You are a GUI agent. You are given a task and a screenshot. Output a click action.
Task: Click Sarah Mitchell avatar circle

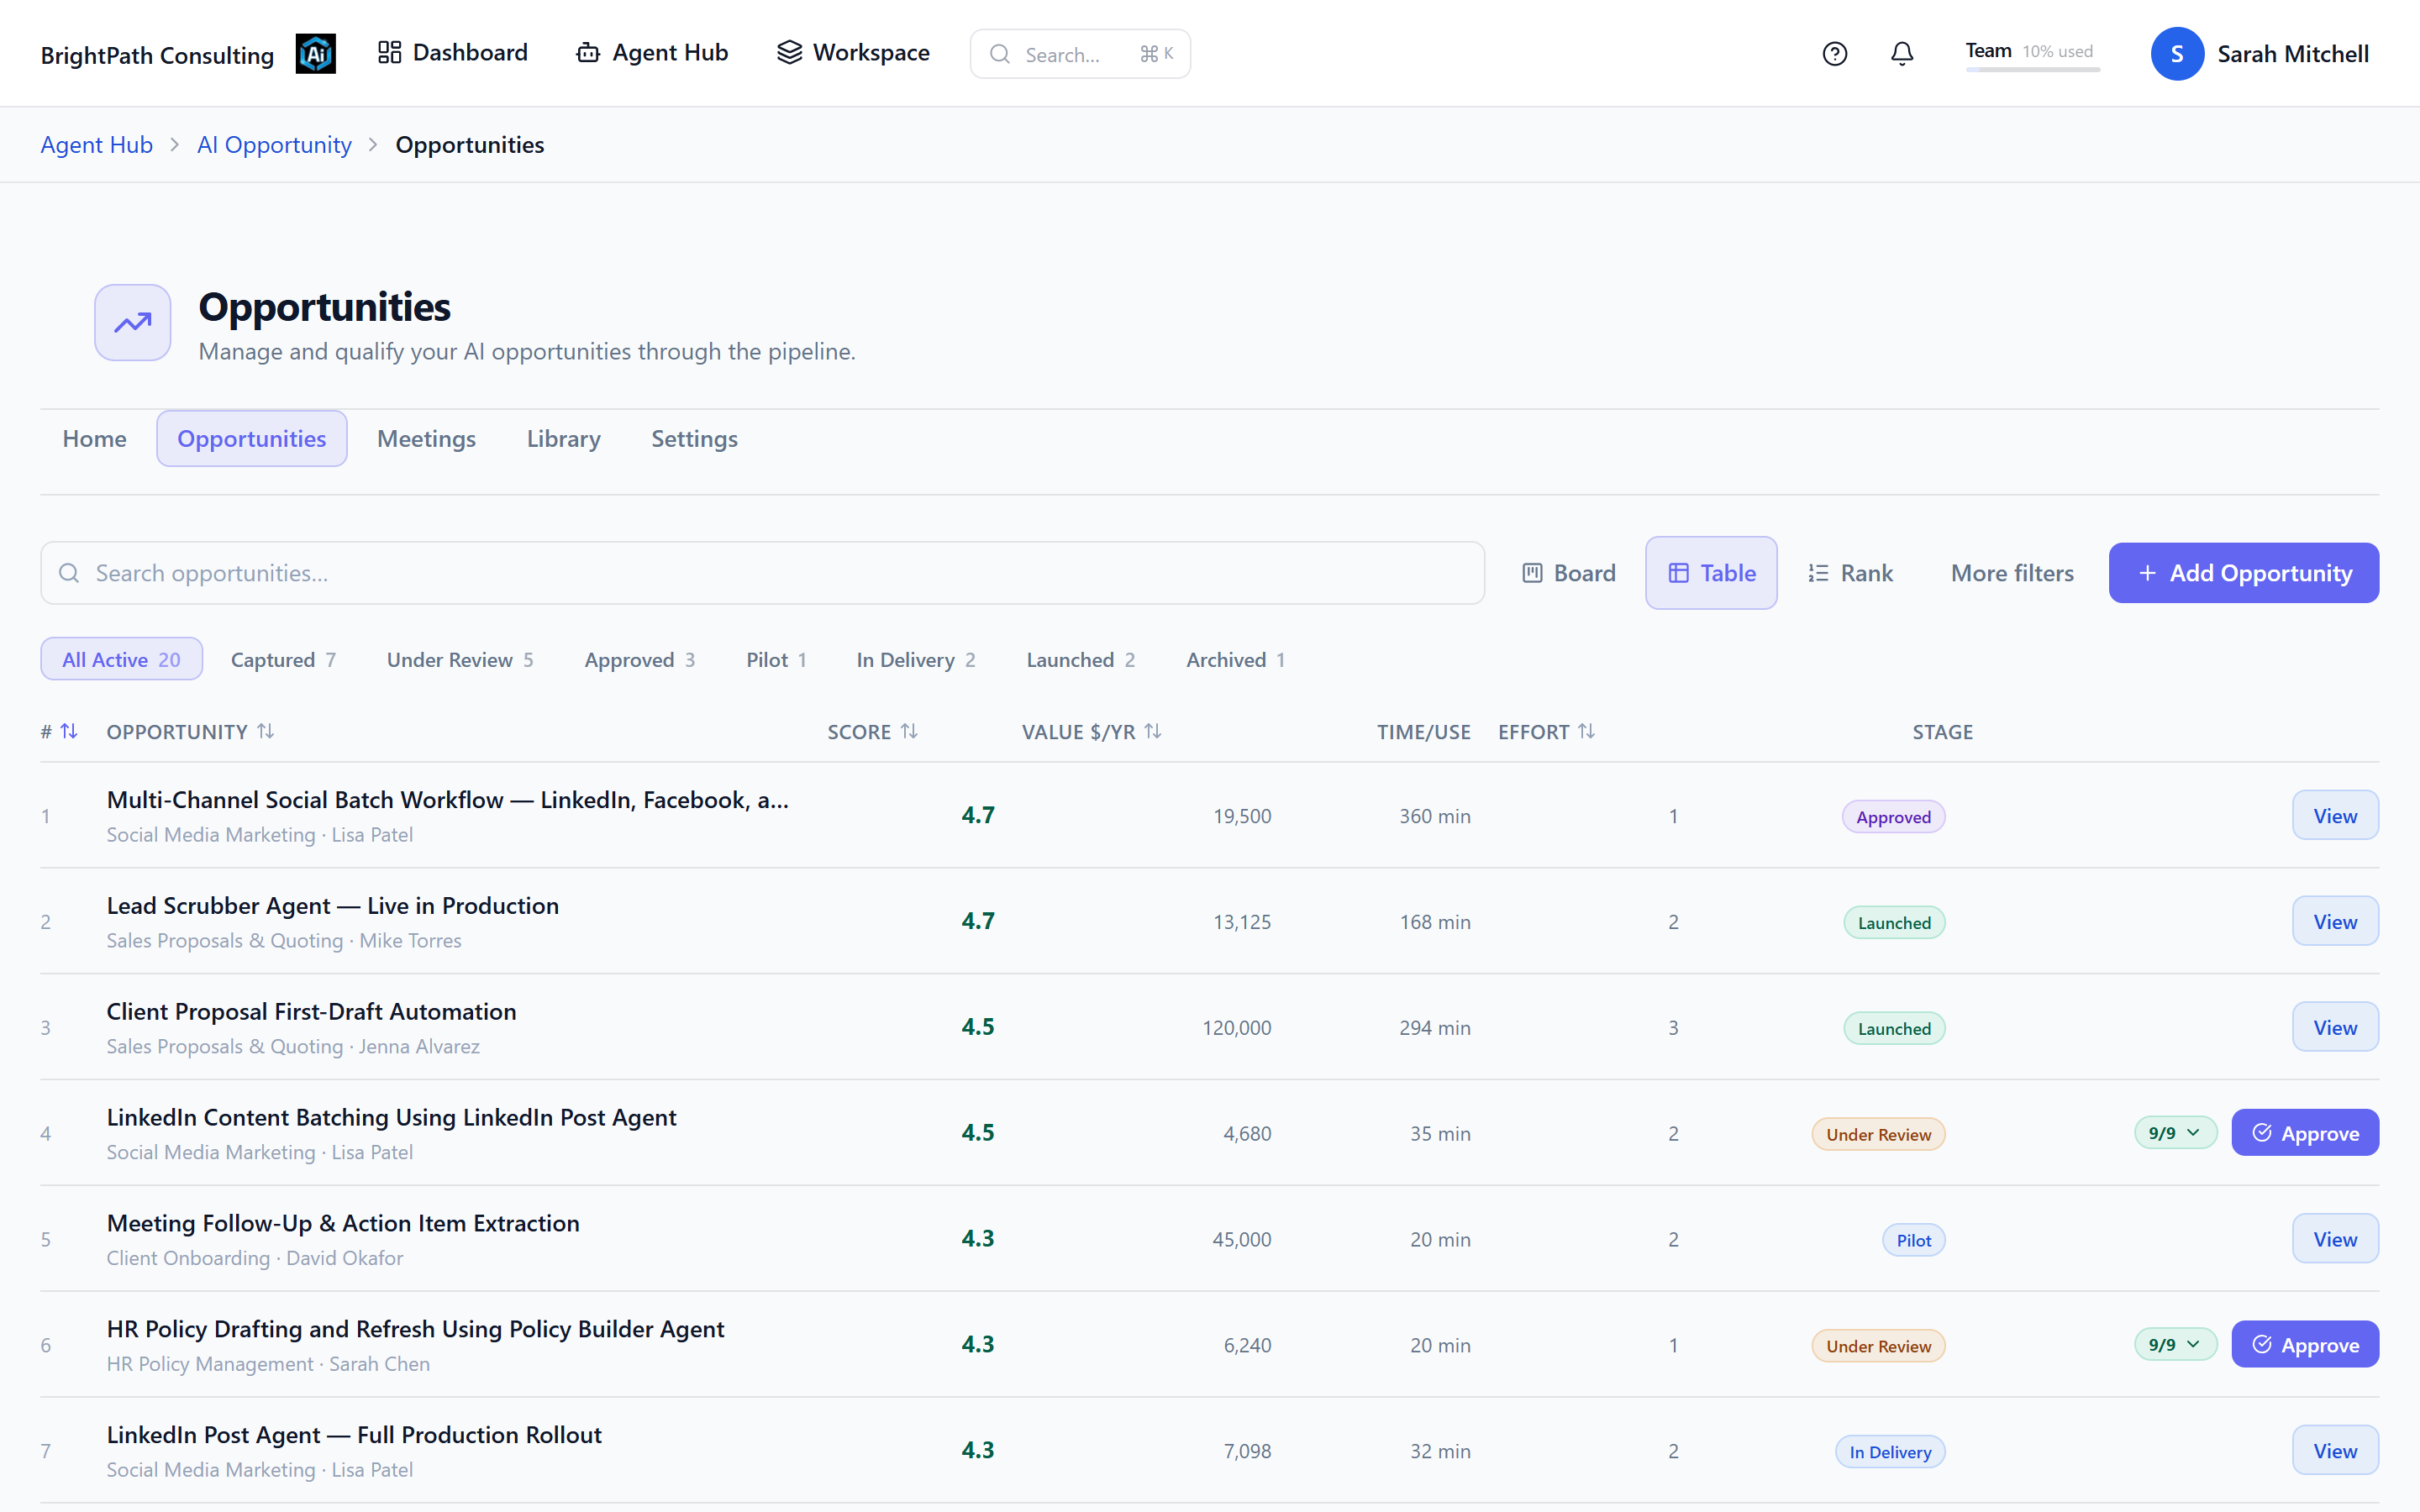(x=2177, y=54)
